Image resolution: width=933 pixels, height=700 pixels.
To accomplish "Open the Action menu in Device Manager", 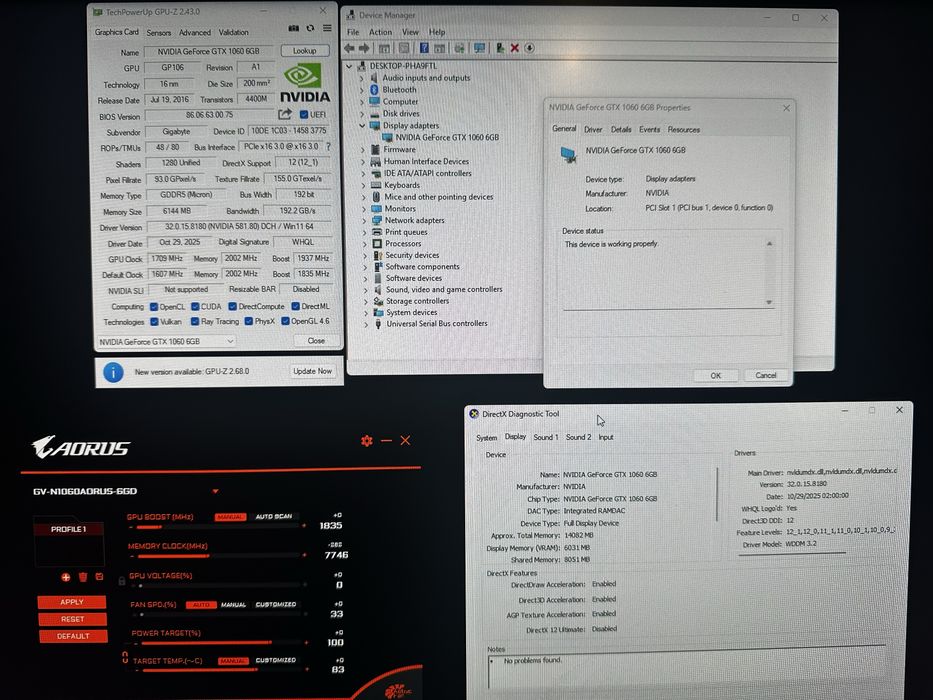I will coord(380,32).
